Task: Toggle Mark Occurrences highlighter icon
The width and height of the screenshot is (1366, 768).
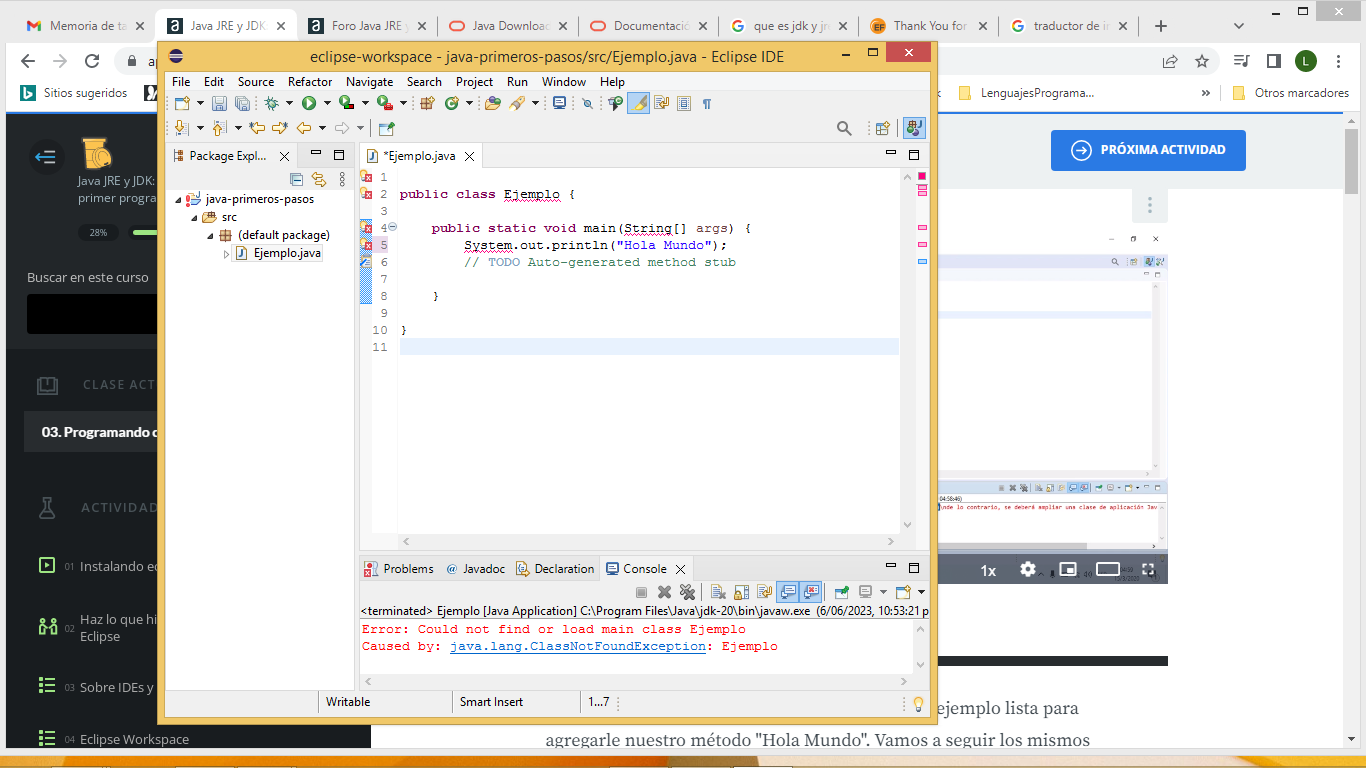Action: tap(639, 103)
